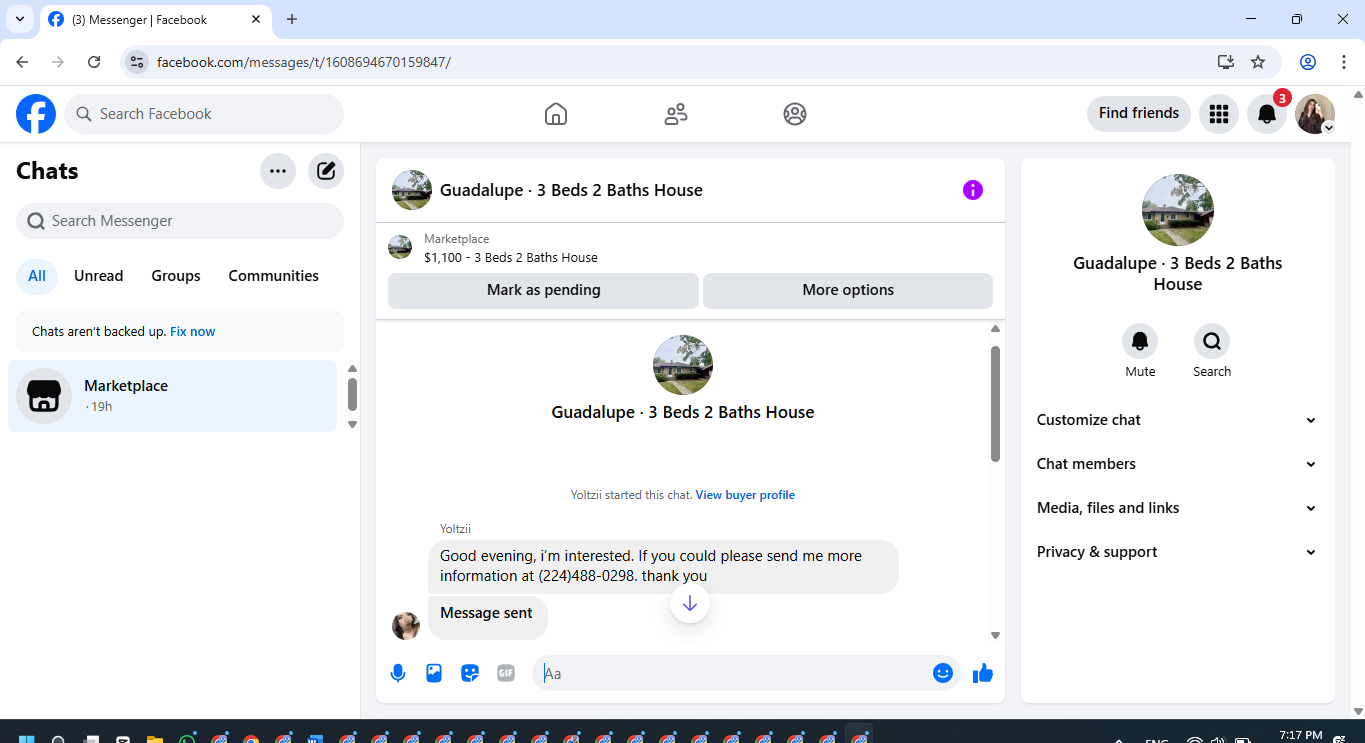
Task: Select the All chats filter
Action: (x=37, y=276)
